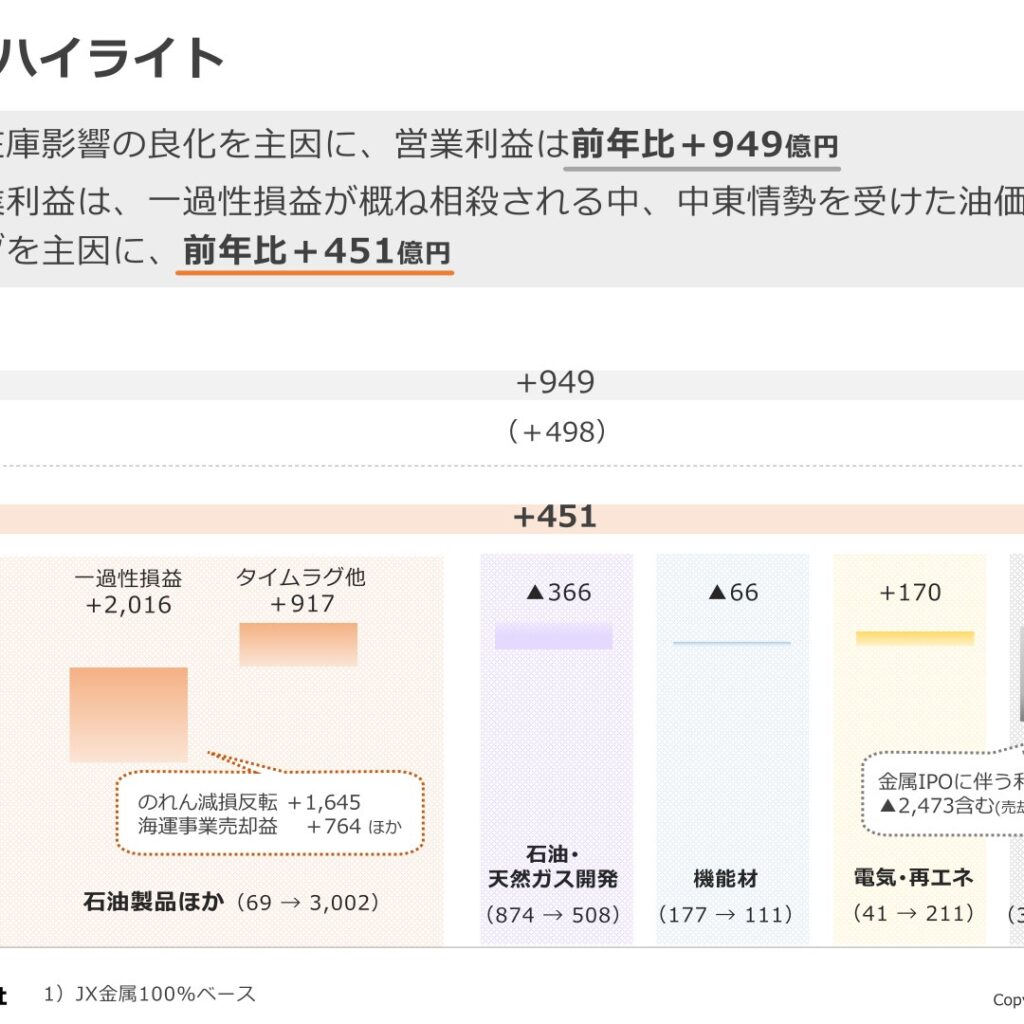Viewport: 1024px width, 1024px height.
Task: Click the '(41 → 211)' figures
Action: (x=913, y=912)
